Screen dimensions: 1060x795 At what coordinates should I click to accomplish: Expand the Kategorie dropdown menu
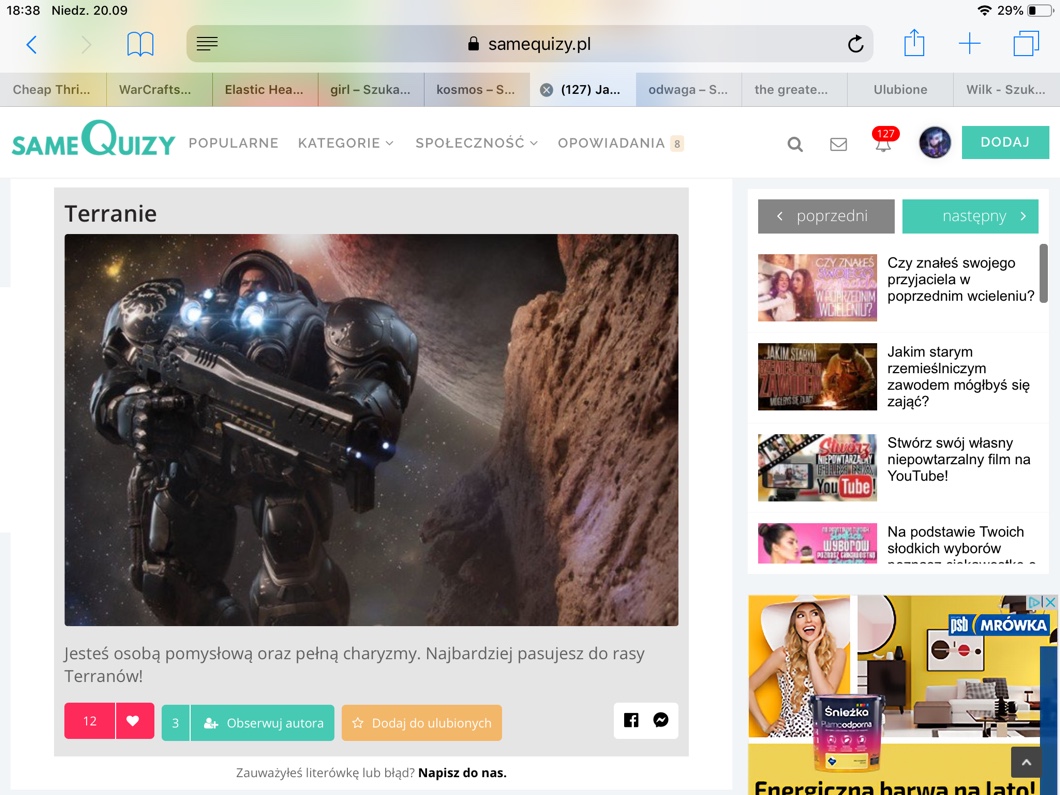tap(345, 143)
